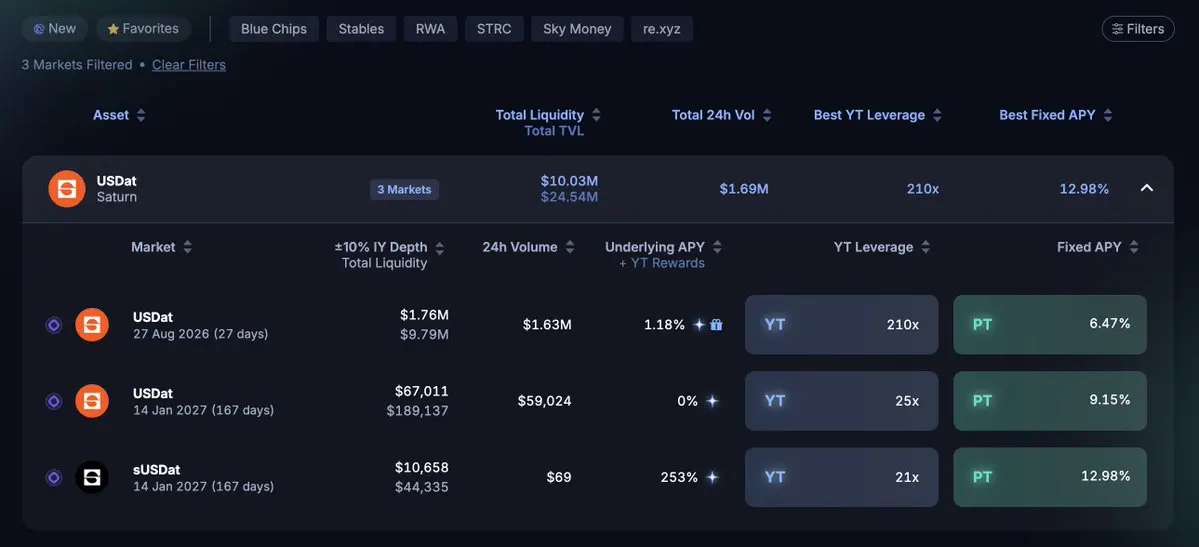
Task: Click gift rewards icon beside 1.18% APY
Action: (716, 324)
